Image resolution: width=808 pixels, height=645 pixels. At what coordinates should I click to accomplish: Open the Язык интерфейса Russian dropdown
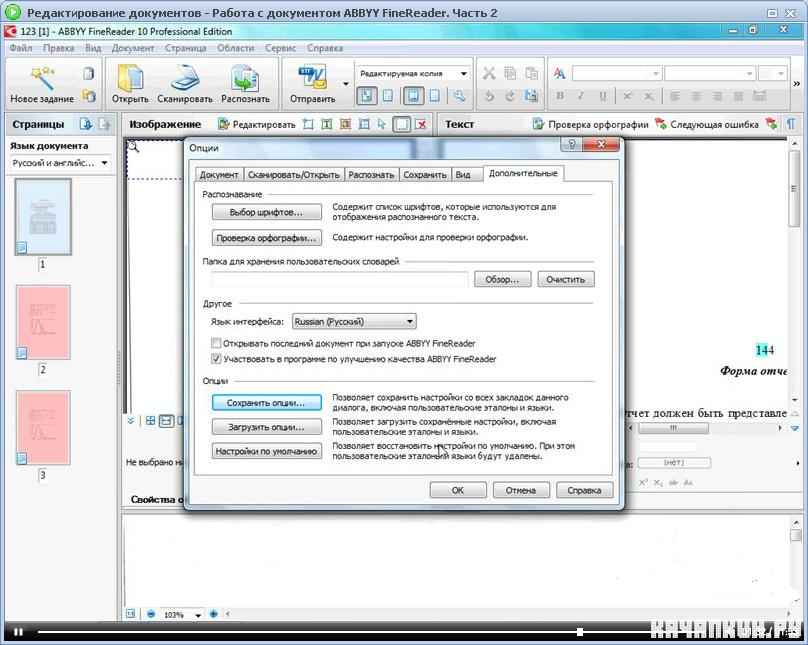coord(354,321)
